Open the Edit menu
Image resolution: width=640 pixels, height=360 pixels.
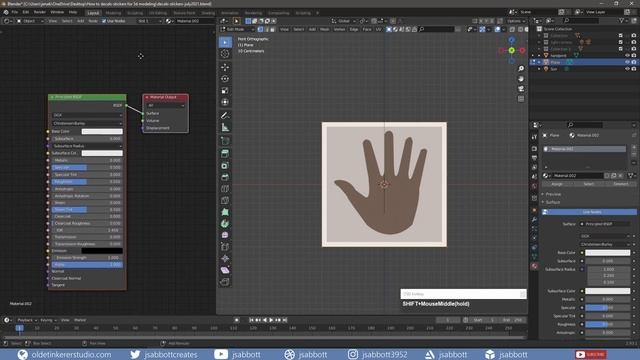pos(26,12)
